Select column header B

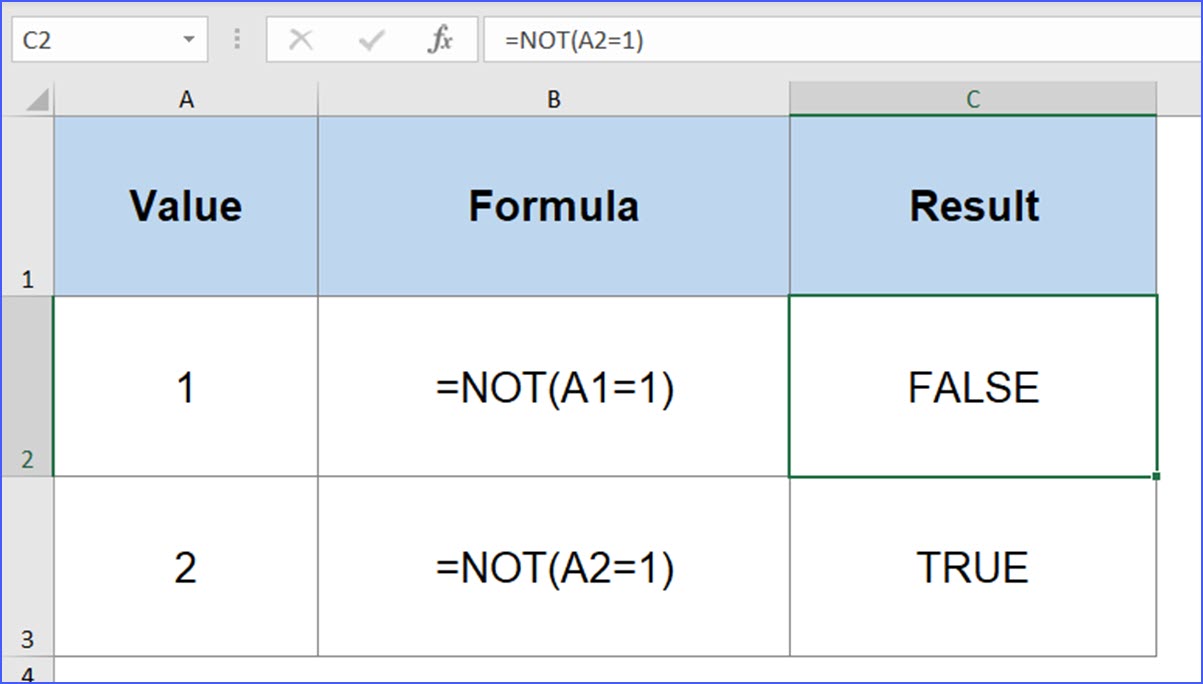coord(553,98)
